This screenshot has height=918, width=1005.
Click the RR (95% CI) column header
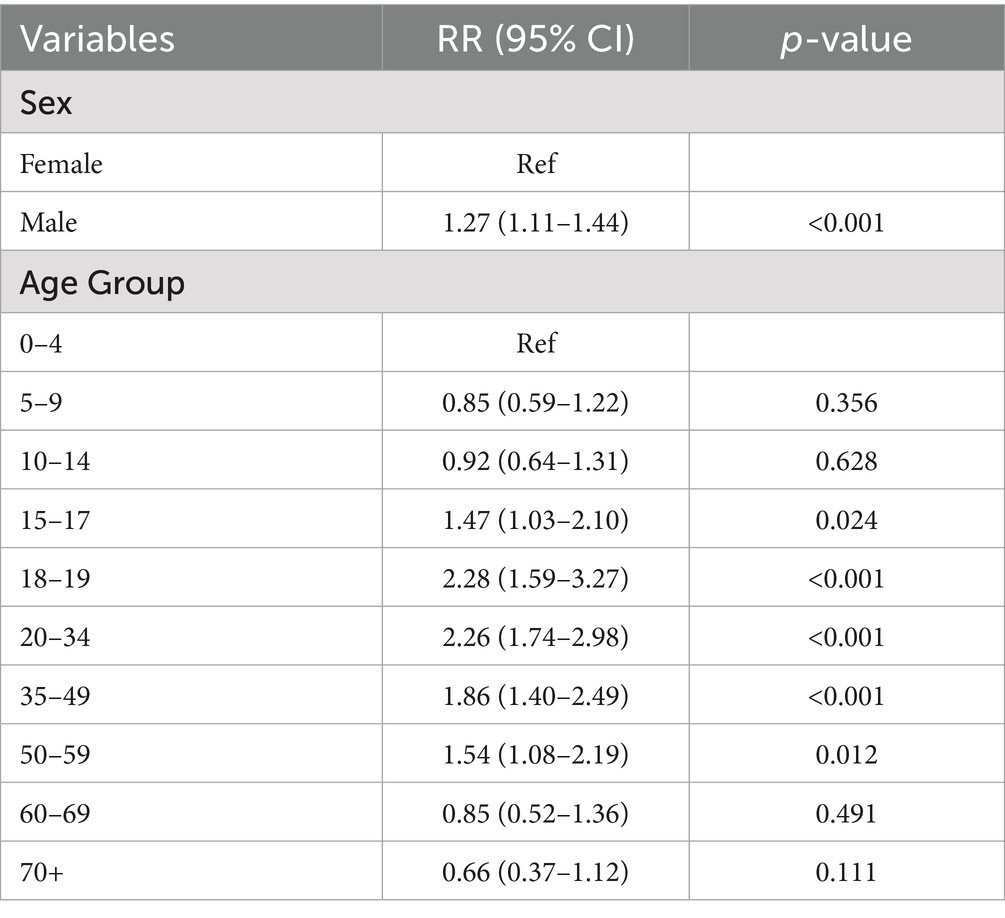pos(535,38)
